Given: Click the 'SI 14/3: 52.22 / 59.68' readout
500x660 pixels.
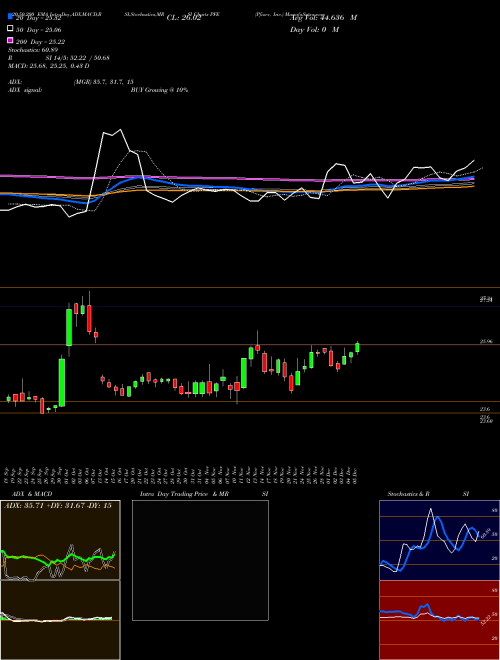Looking at the screenshot, I should (x=77, y=58).
